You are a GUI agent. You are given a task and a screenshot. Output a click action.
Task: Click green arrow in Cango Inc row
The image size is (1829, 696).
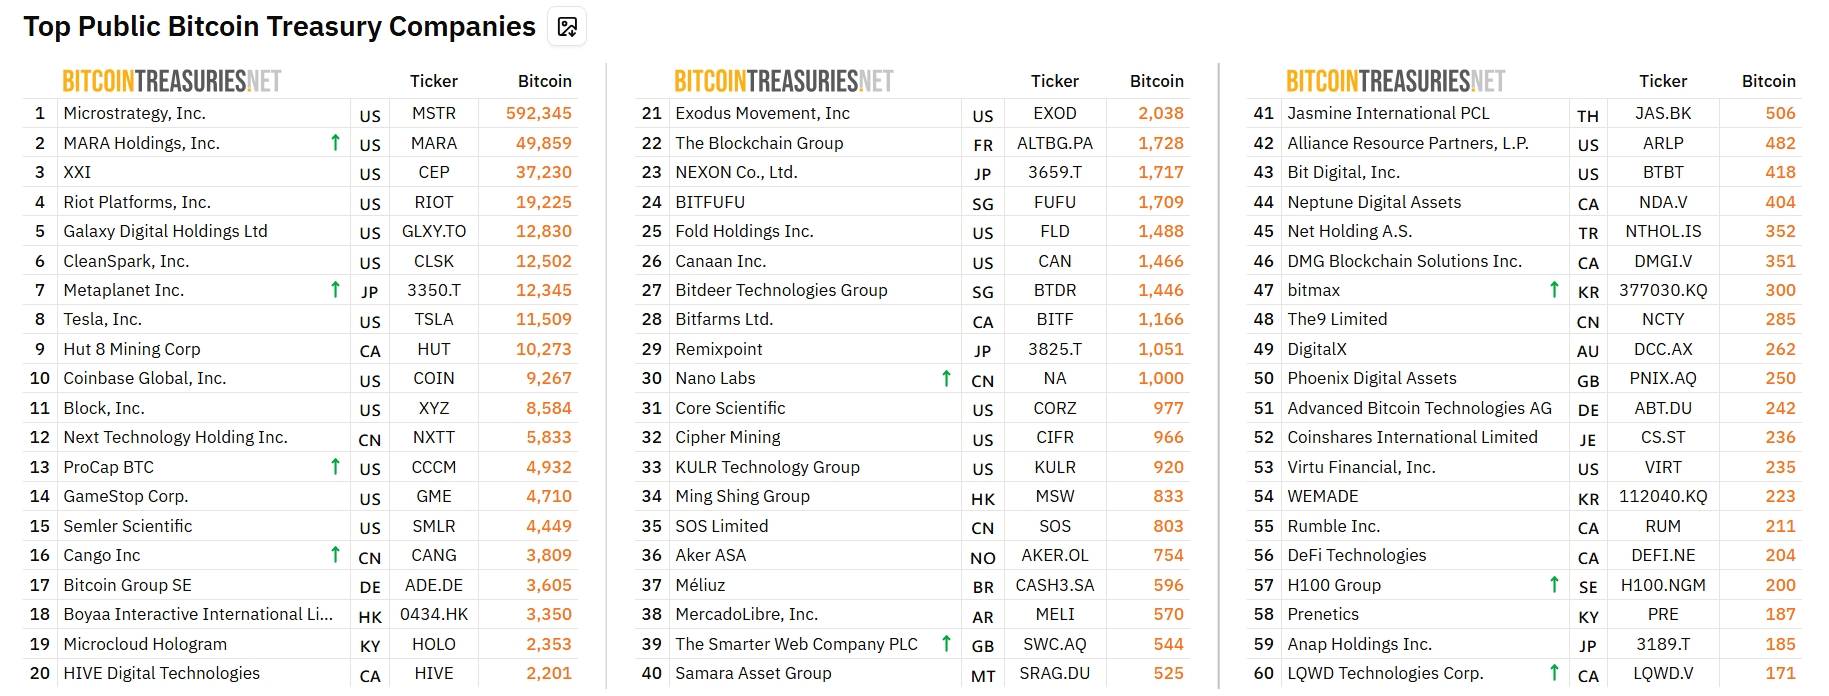[336, 555]
